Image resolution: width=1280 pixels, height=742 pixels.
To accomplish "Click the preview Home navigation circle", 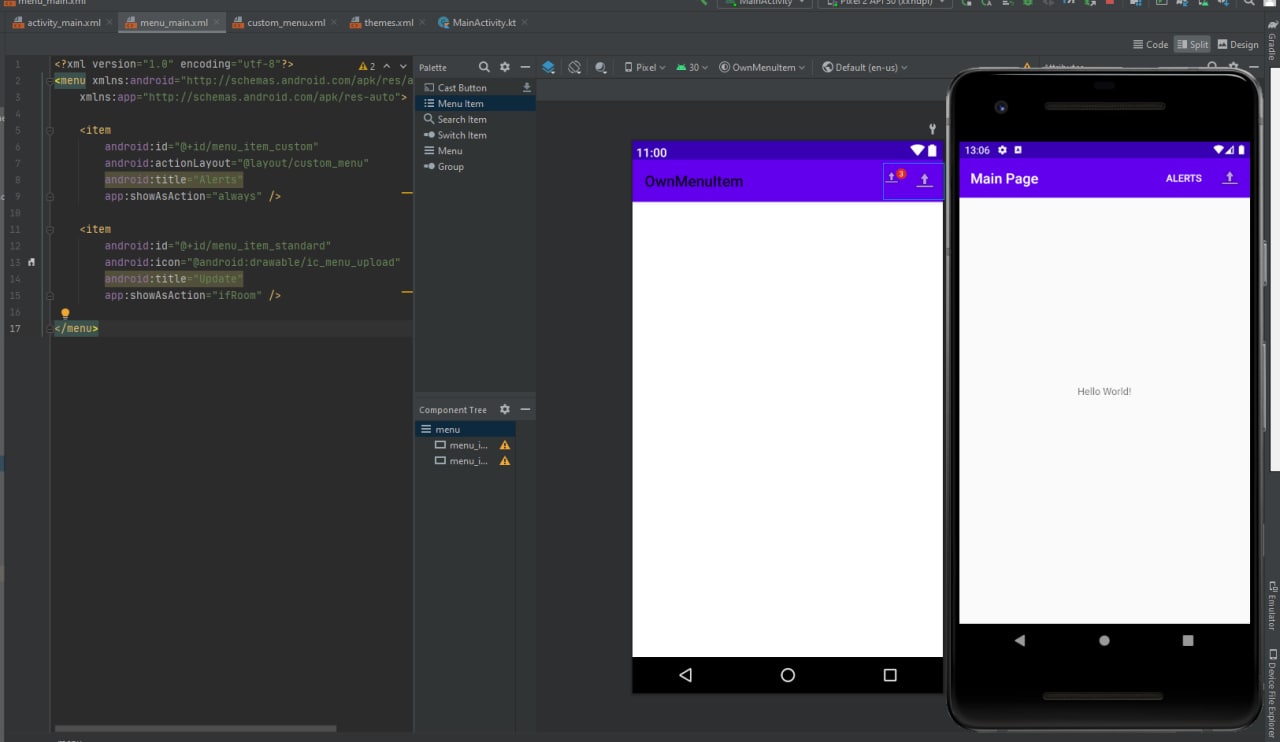I will click(788, 675).
